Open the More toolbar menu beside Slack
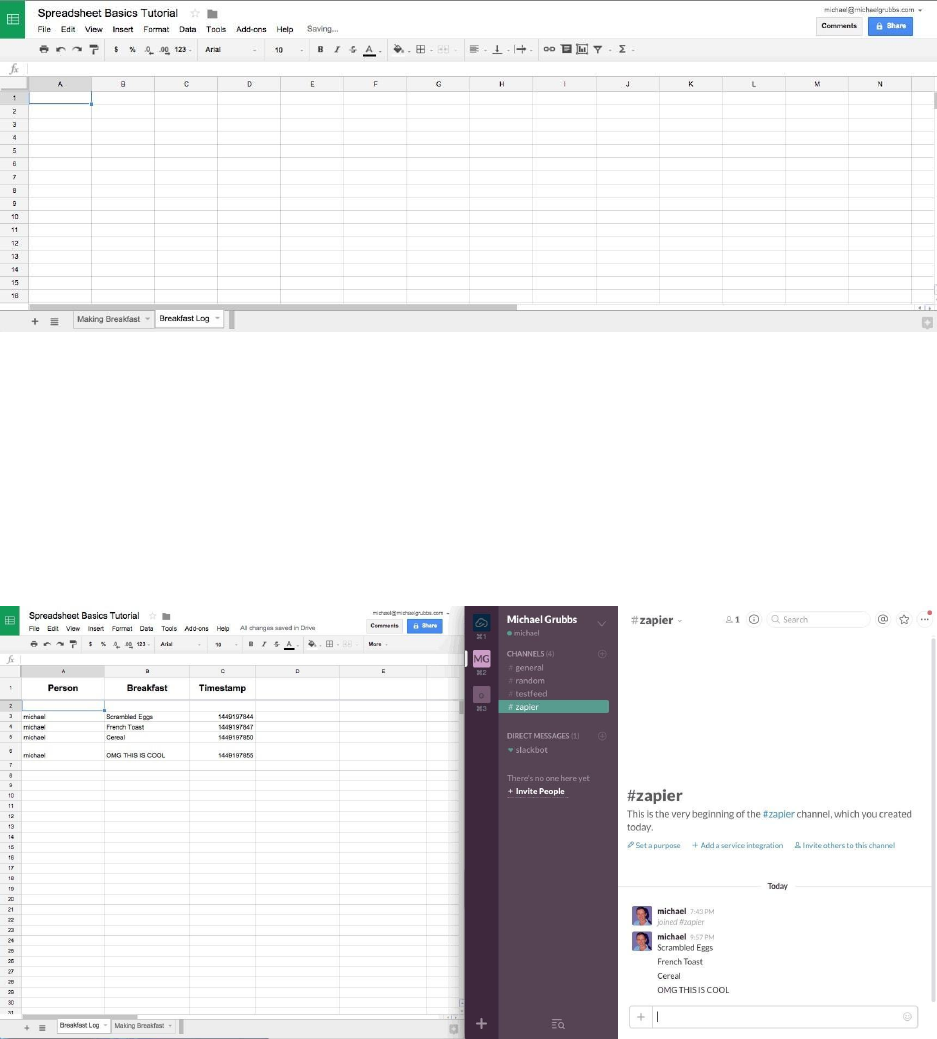937x1039 pixels. (377, 644)
